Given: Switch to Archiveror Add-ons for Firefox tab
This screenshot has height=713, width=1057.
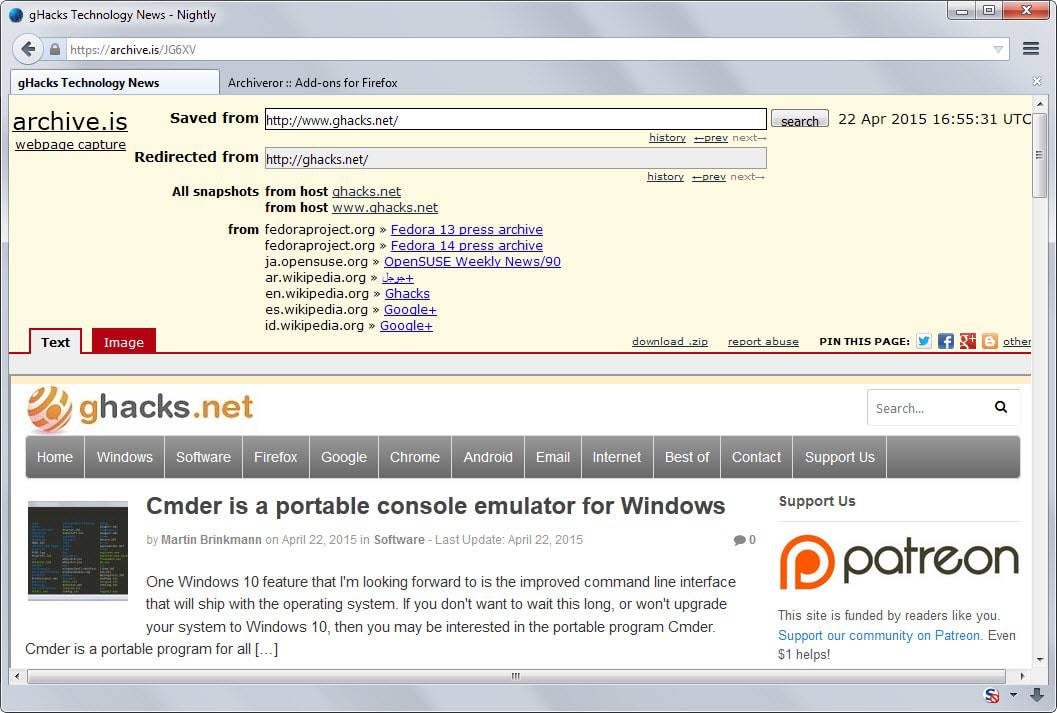Looking at the screenshot, I should pos(312,83).
